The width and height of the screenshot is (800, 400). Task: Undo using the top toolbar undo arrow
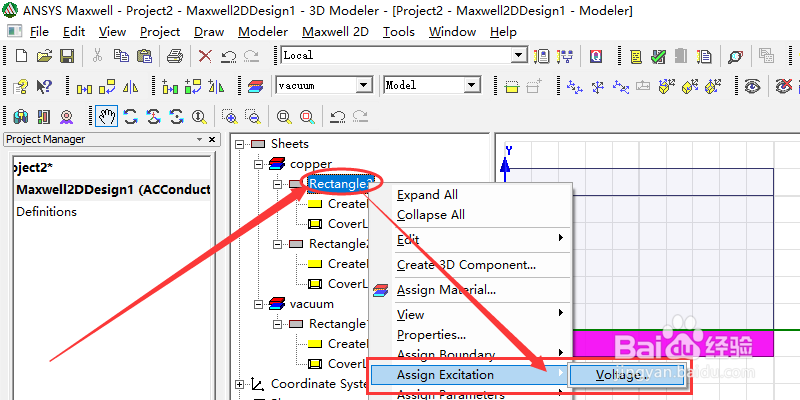[x=229, y=56]
